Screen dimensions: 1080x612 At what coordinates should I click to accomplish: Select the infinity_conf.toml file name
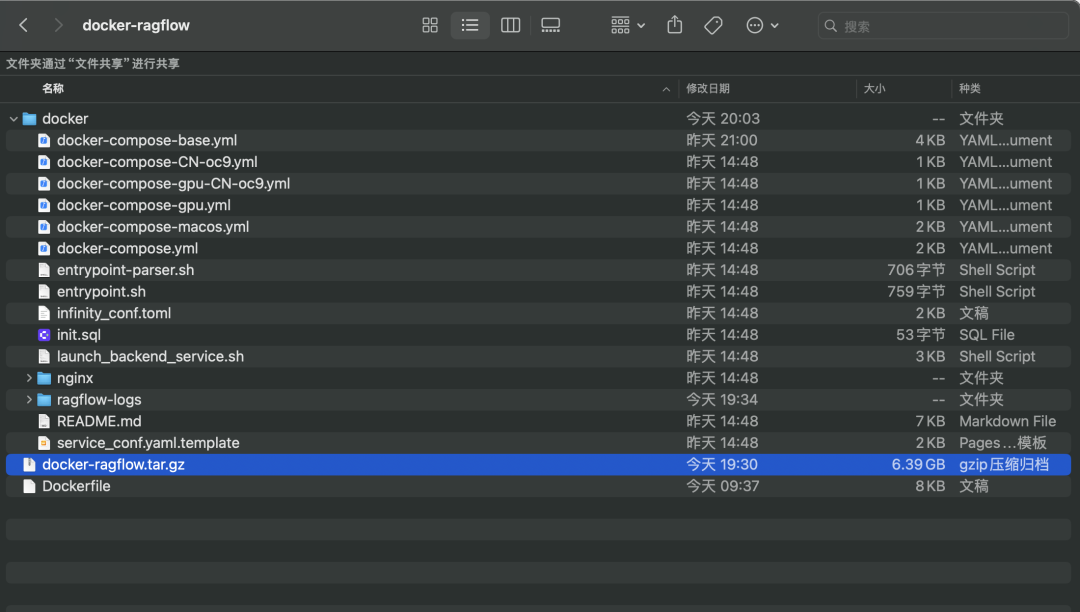pos(114,313)
